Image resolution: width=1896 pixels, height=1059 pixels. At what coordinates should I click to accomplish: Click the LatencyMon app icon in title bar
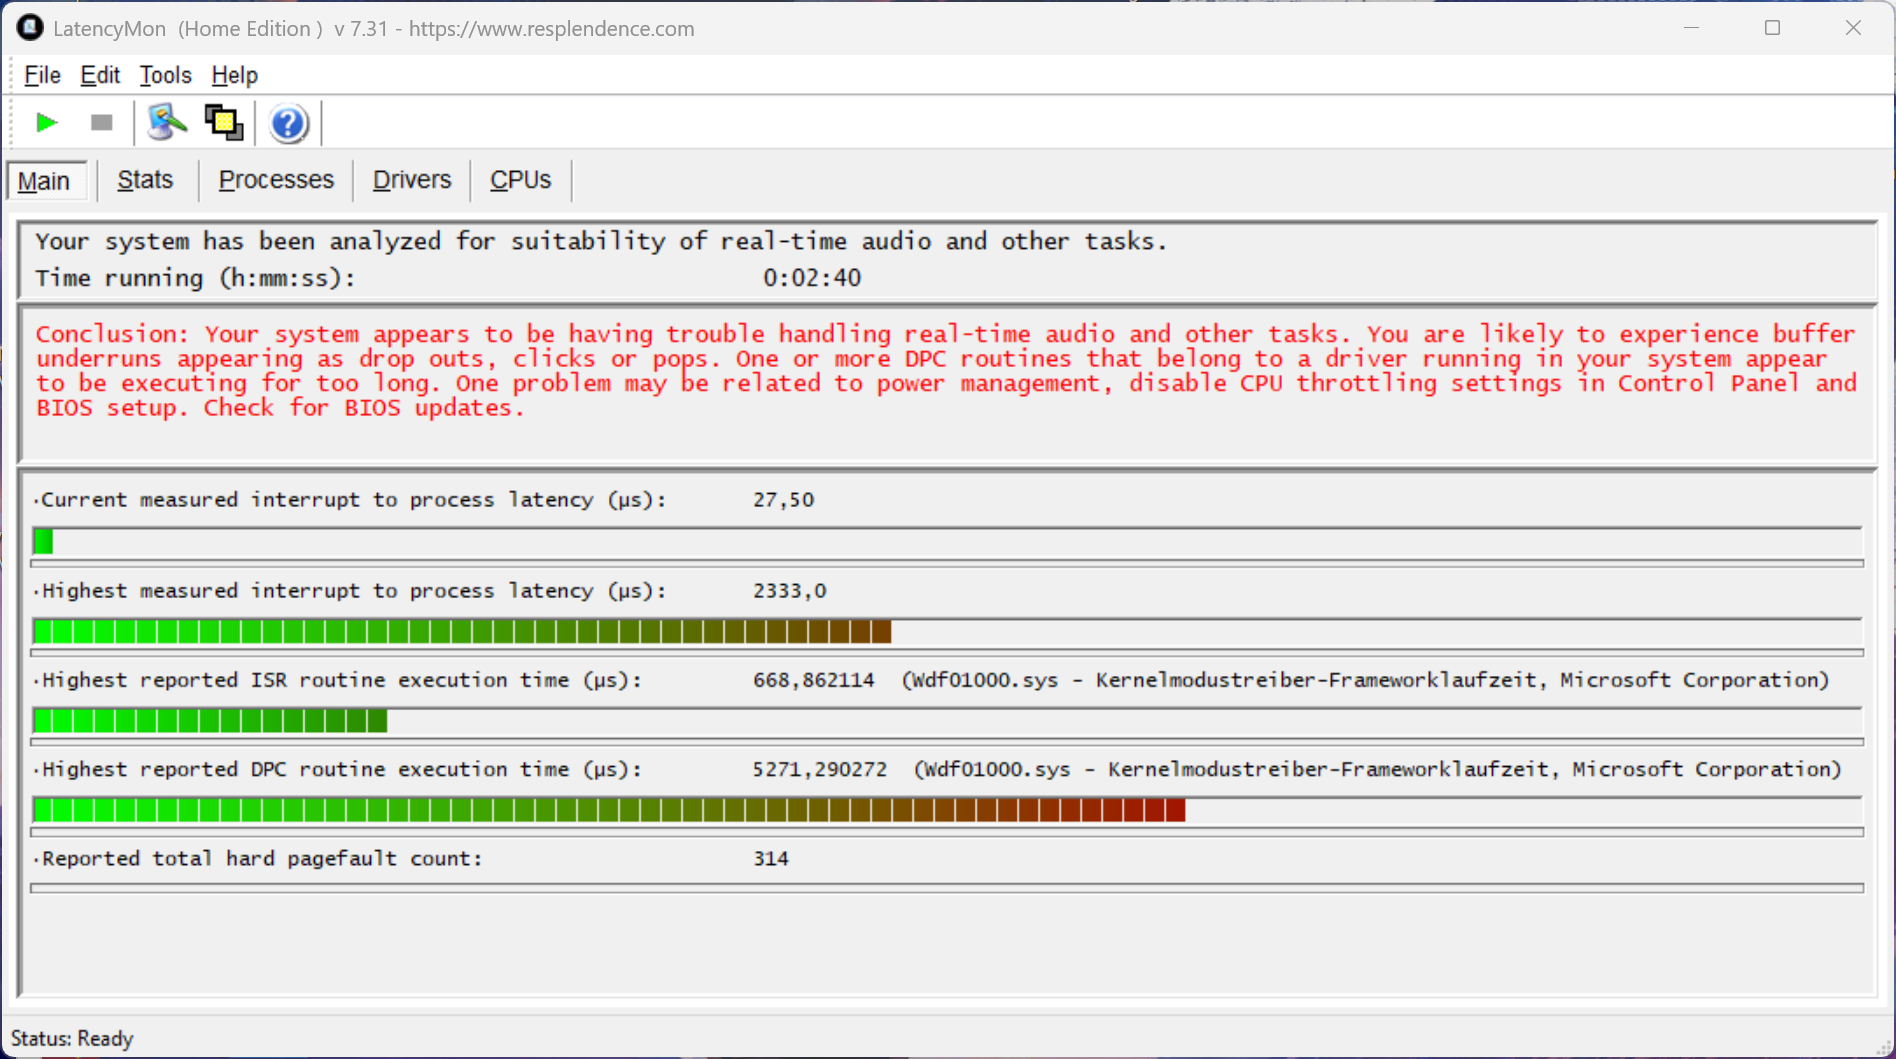30,28
